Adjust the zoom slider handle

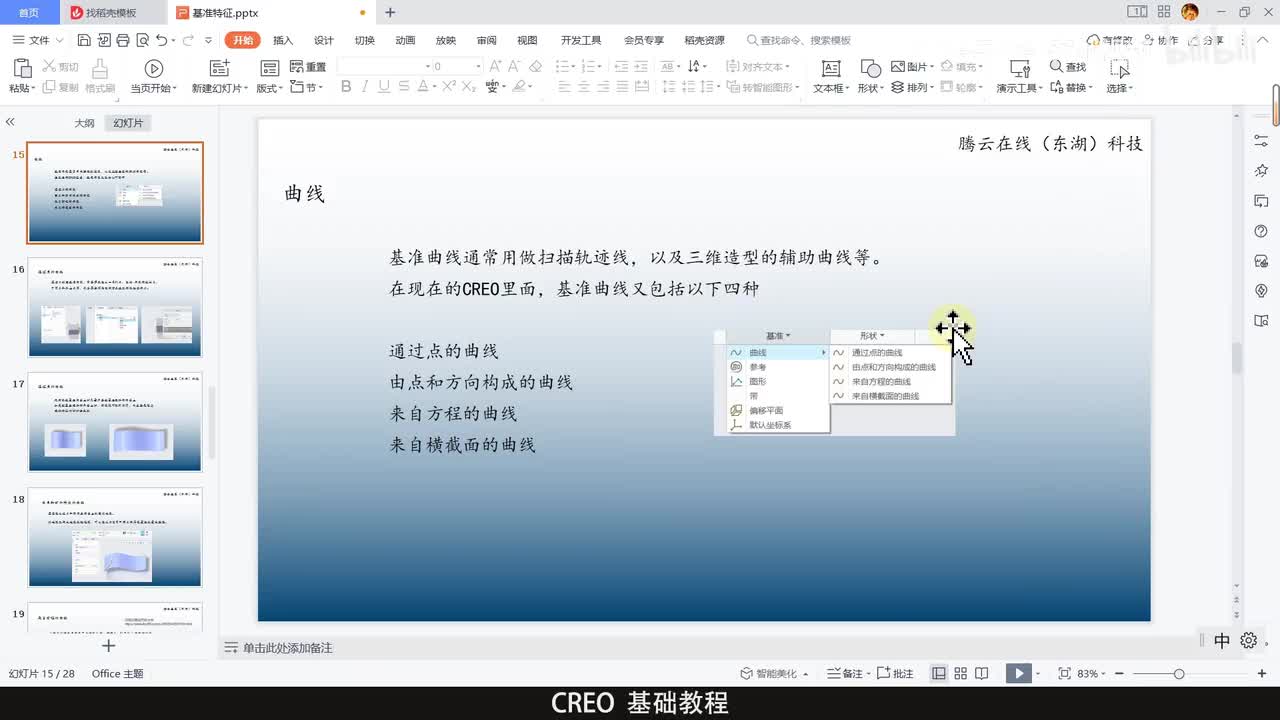1179,674
